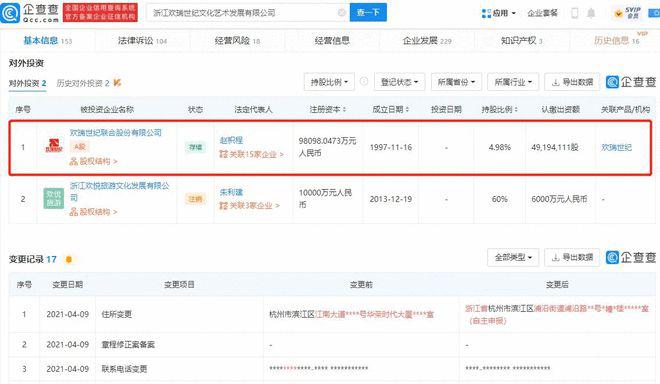
Task: Open the 所属省份 filter dropdown
Action: [456, 82]
